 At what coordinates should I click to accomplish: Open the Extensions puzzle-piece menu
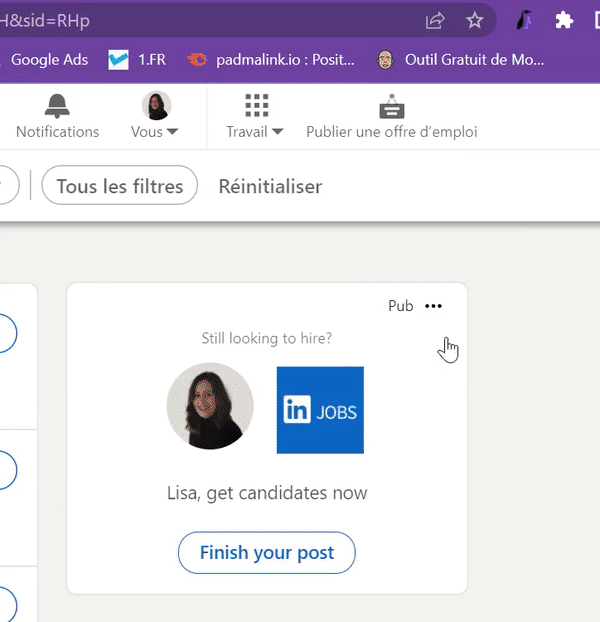[x=564, y=20]
